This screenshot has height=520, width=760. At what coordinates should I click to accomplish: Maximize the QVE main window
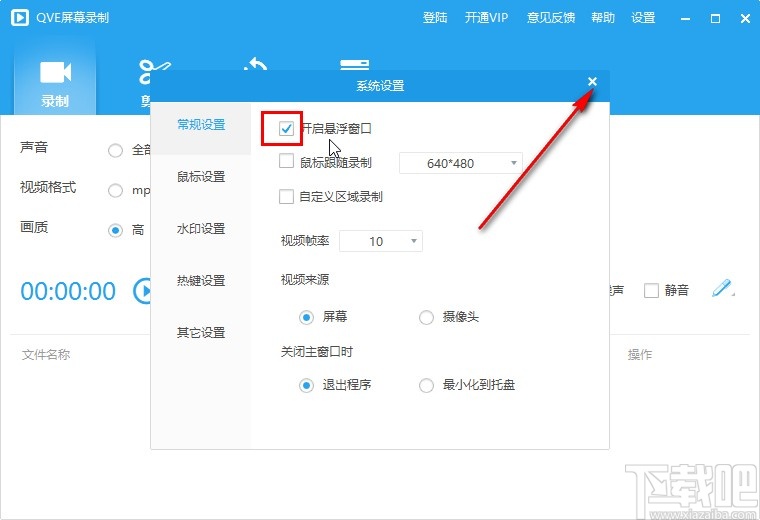[x=715, y=18]
